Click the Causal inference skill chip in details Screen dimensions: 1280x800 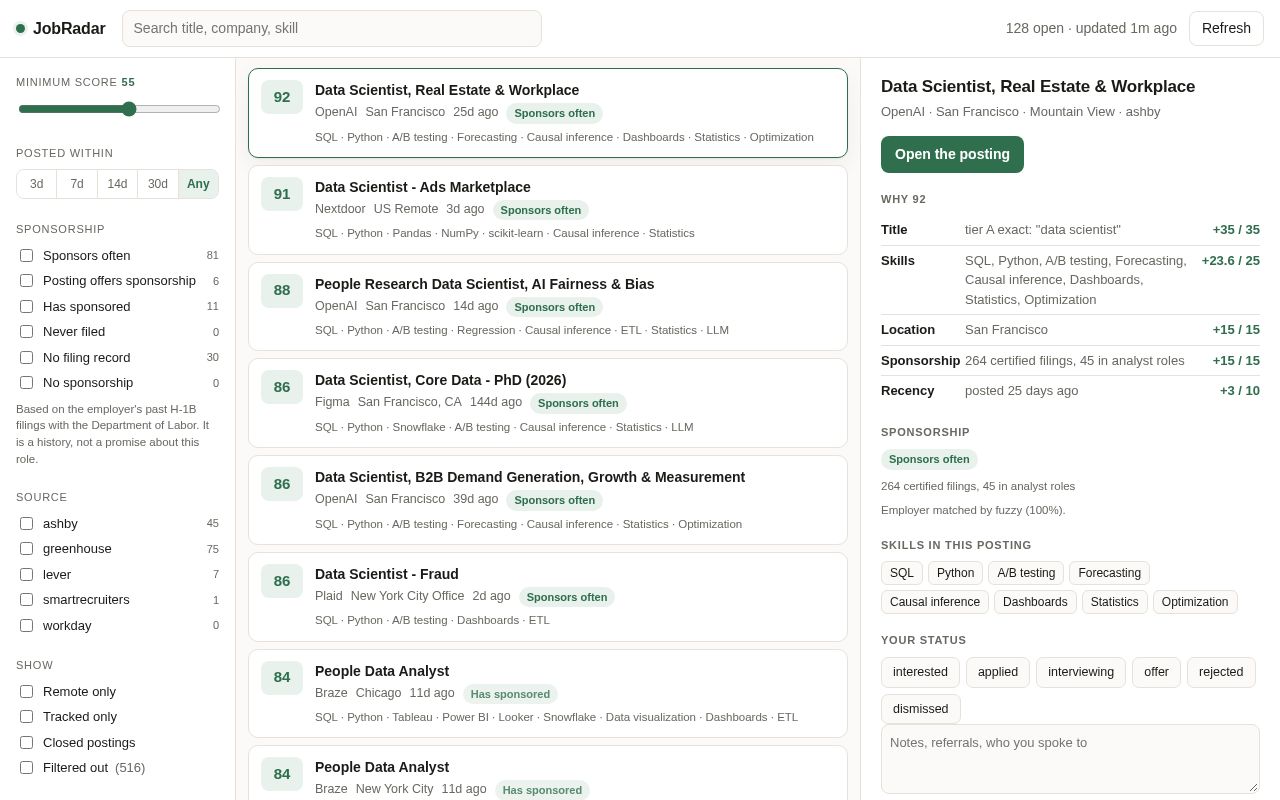(x=935, y=602)
